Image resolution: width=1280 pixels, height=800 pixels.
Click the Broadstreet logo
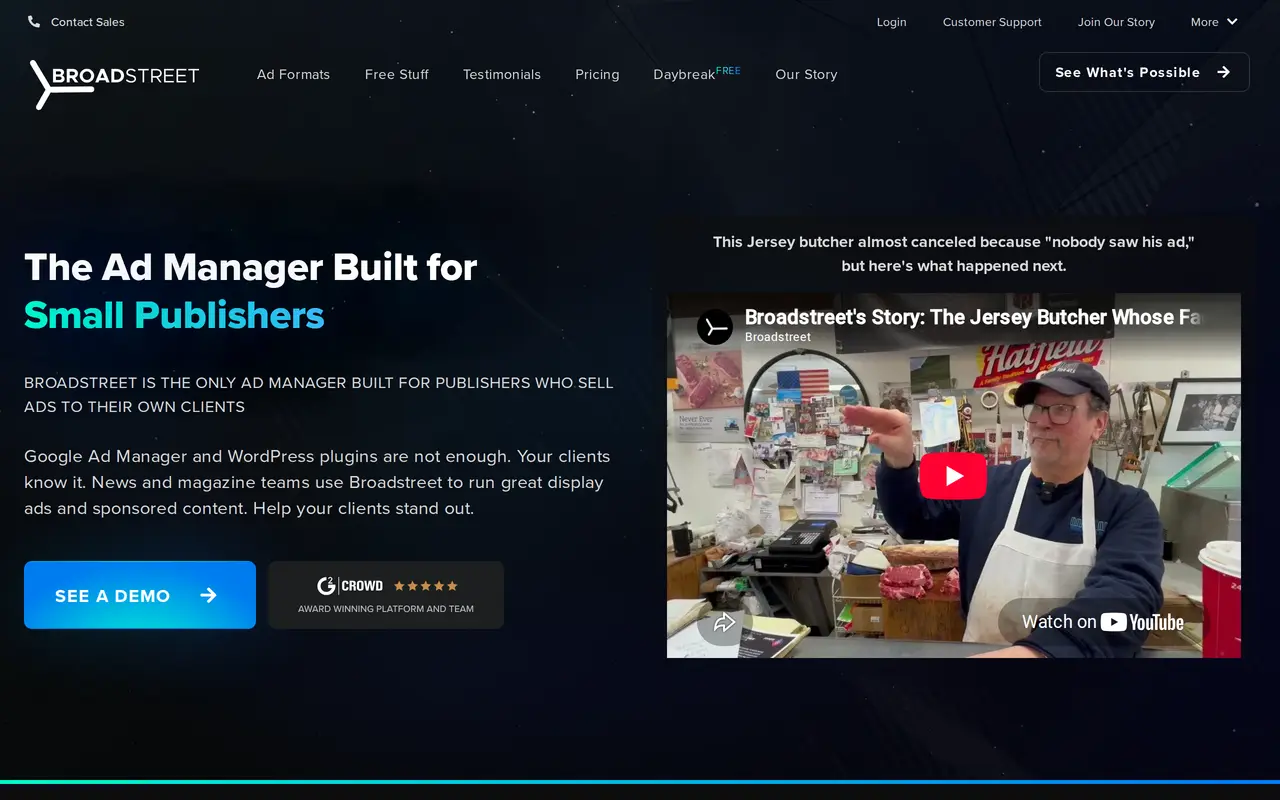pyautogui.click(x=114, y=84)
